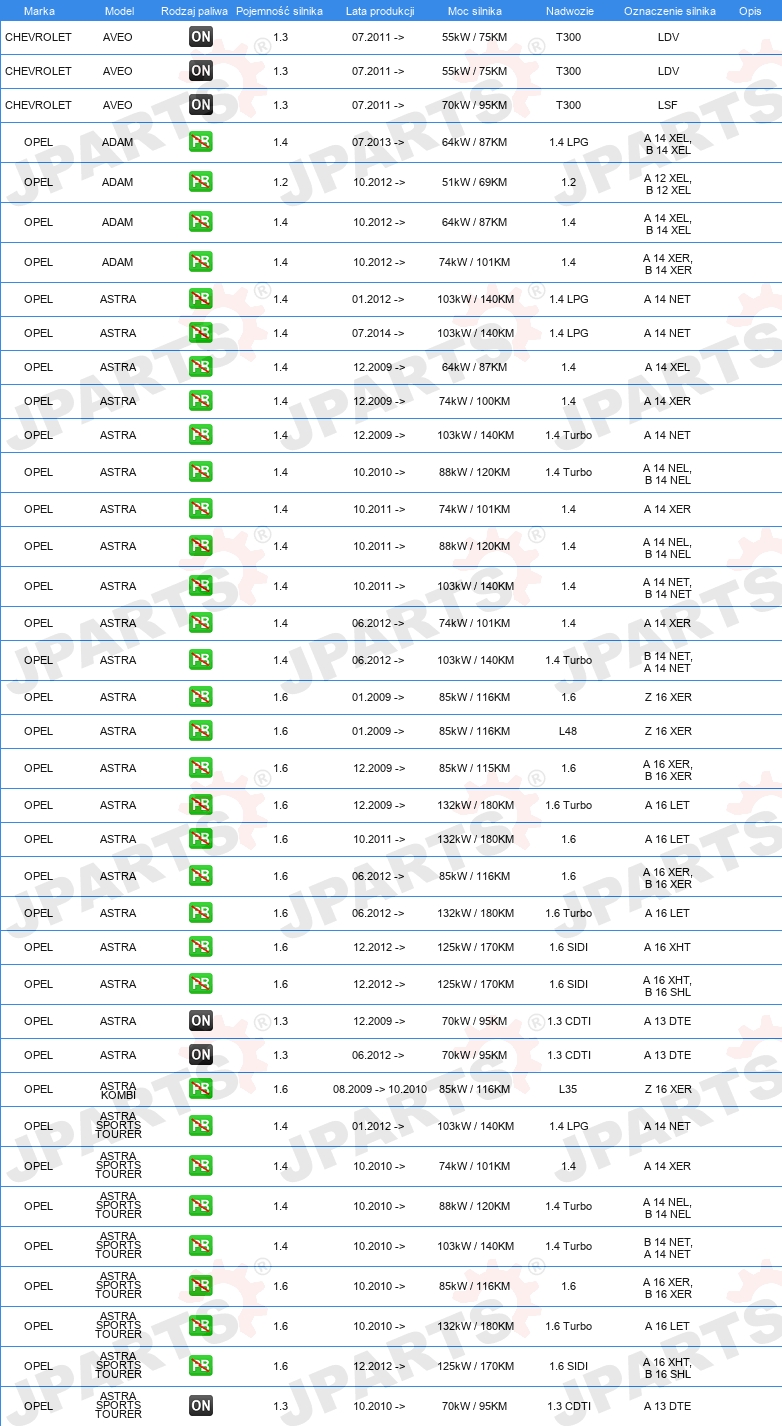782x1426 pixels.
Task: Click the 08.2009 -> 10.2010 date cell
Action: 379,1089
